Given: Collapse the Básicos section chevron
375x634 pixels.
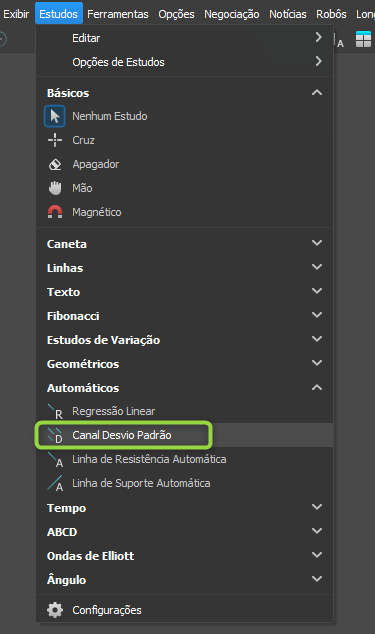Looking at the screenshot, I should 317,93.
